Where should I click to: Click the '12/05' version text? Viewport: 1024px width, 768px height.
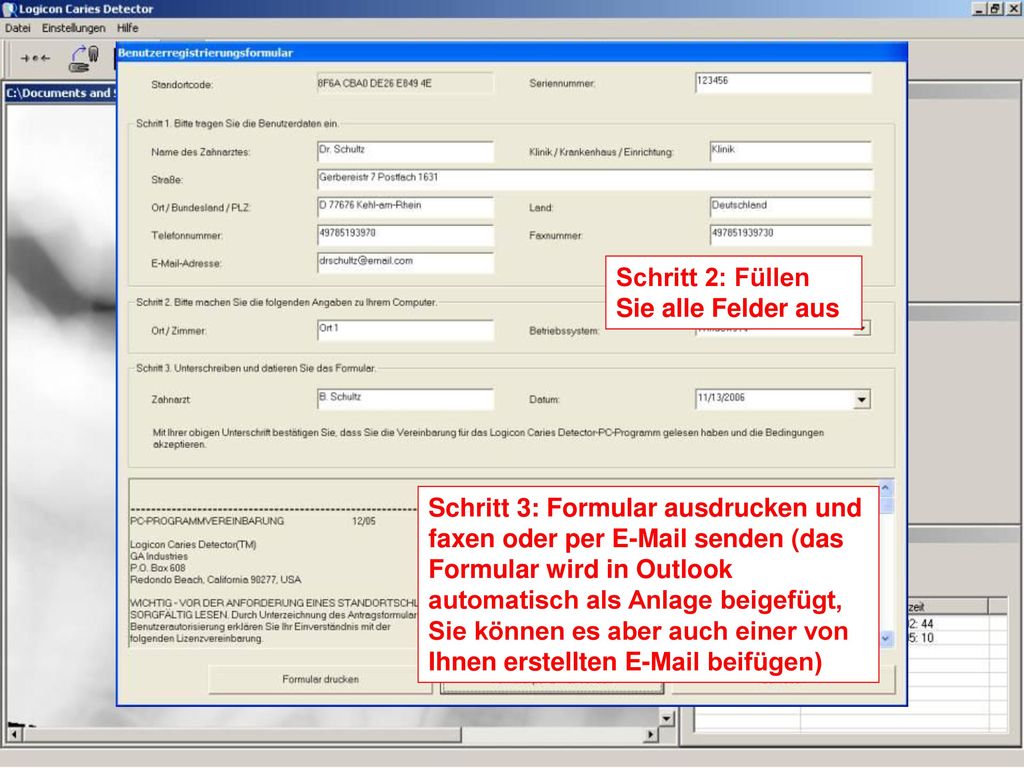coord(364,521)
